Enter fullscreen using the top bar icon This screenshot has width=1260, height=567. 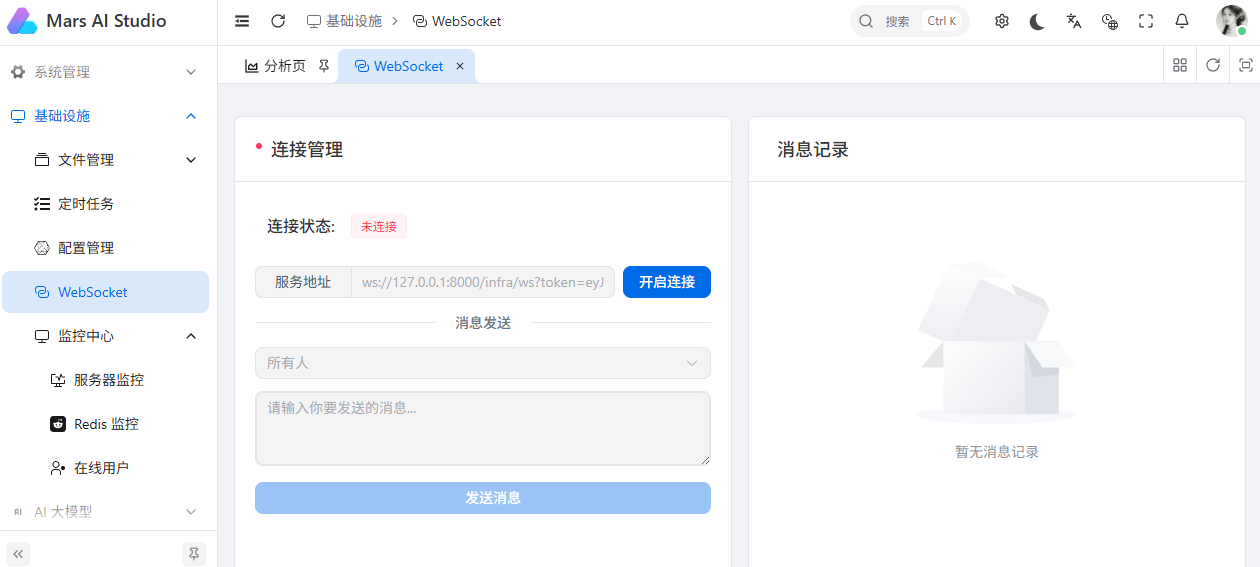pos(1146,21)
